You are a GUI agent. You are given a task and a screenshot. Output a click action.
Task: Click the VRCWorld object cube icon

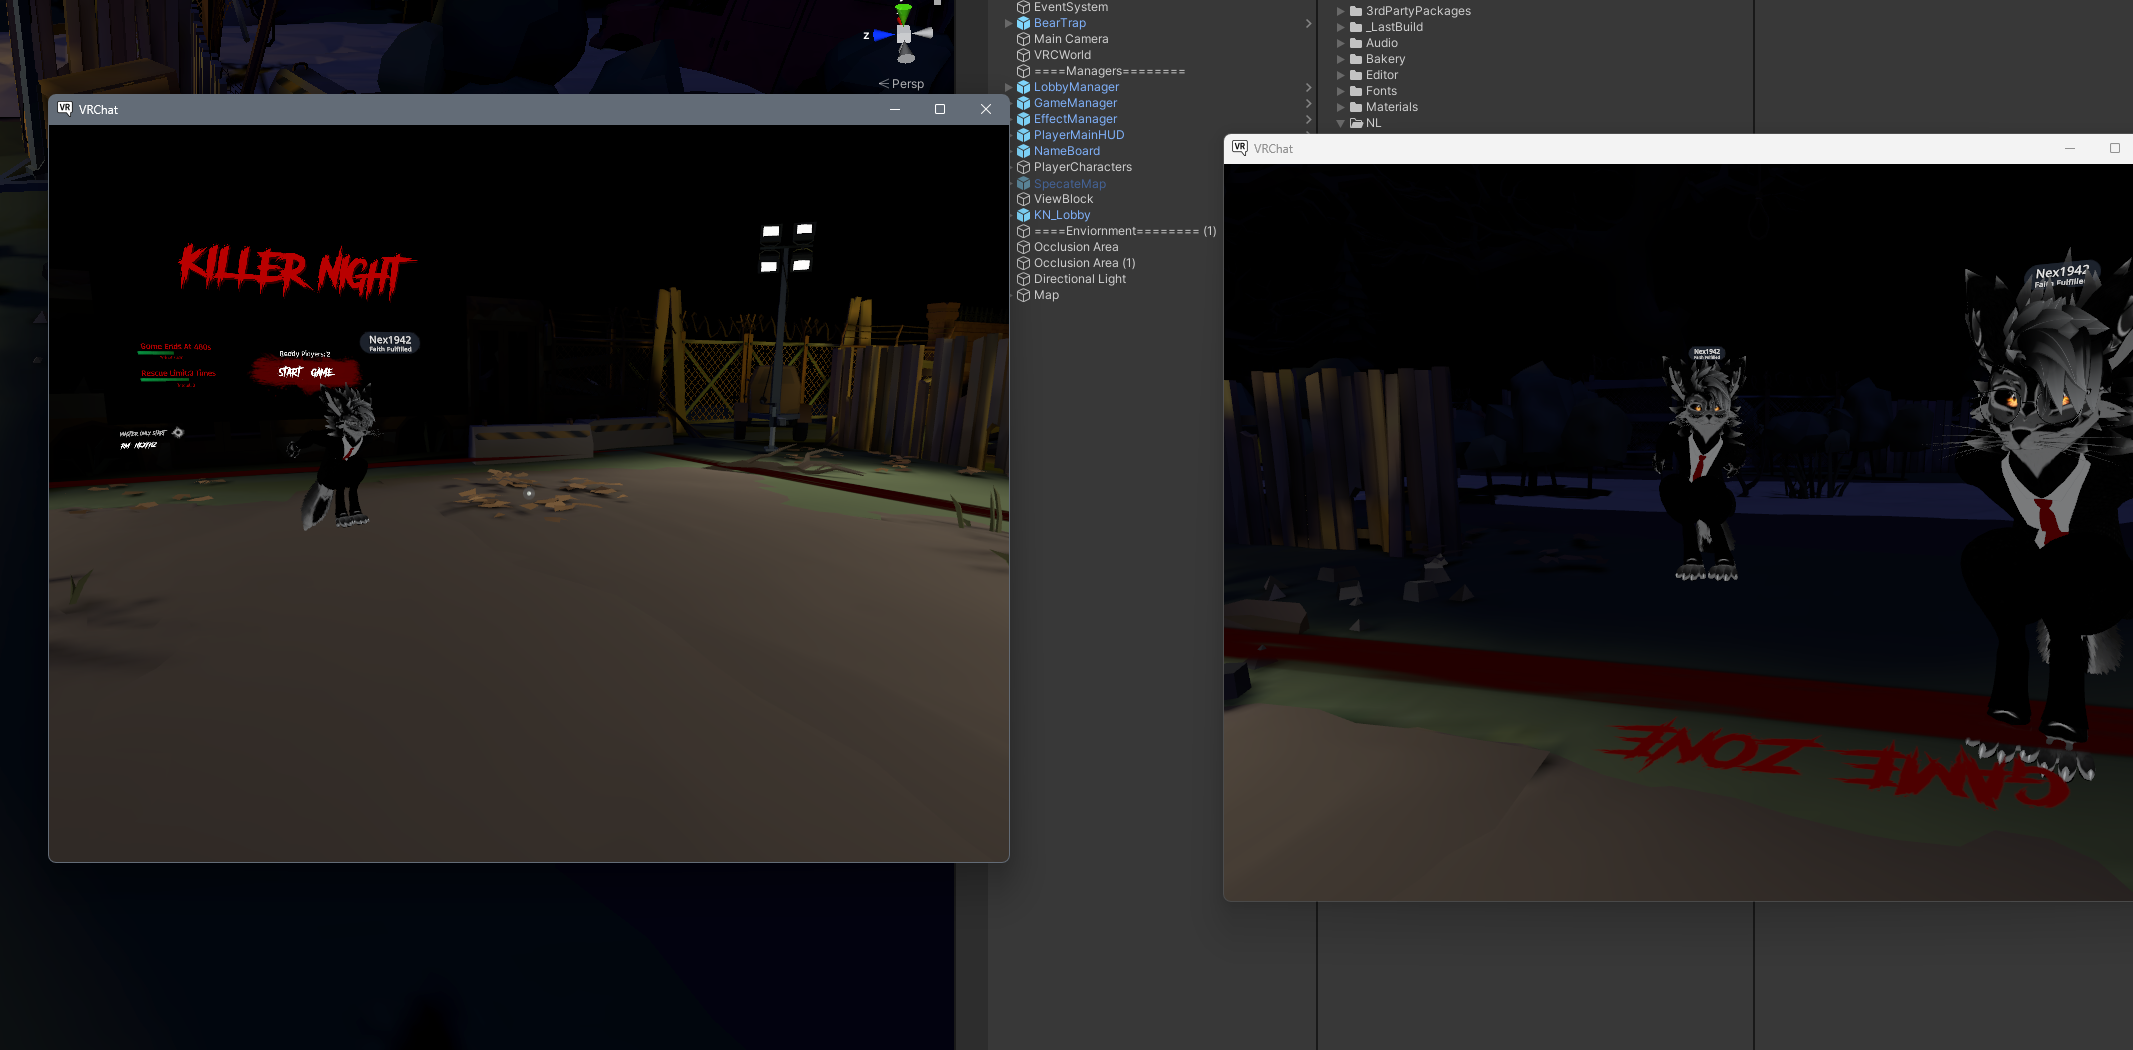pyautogui.click(x=1023, y=55)
